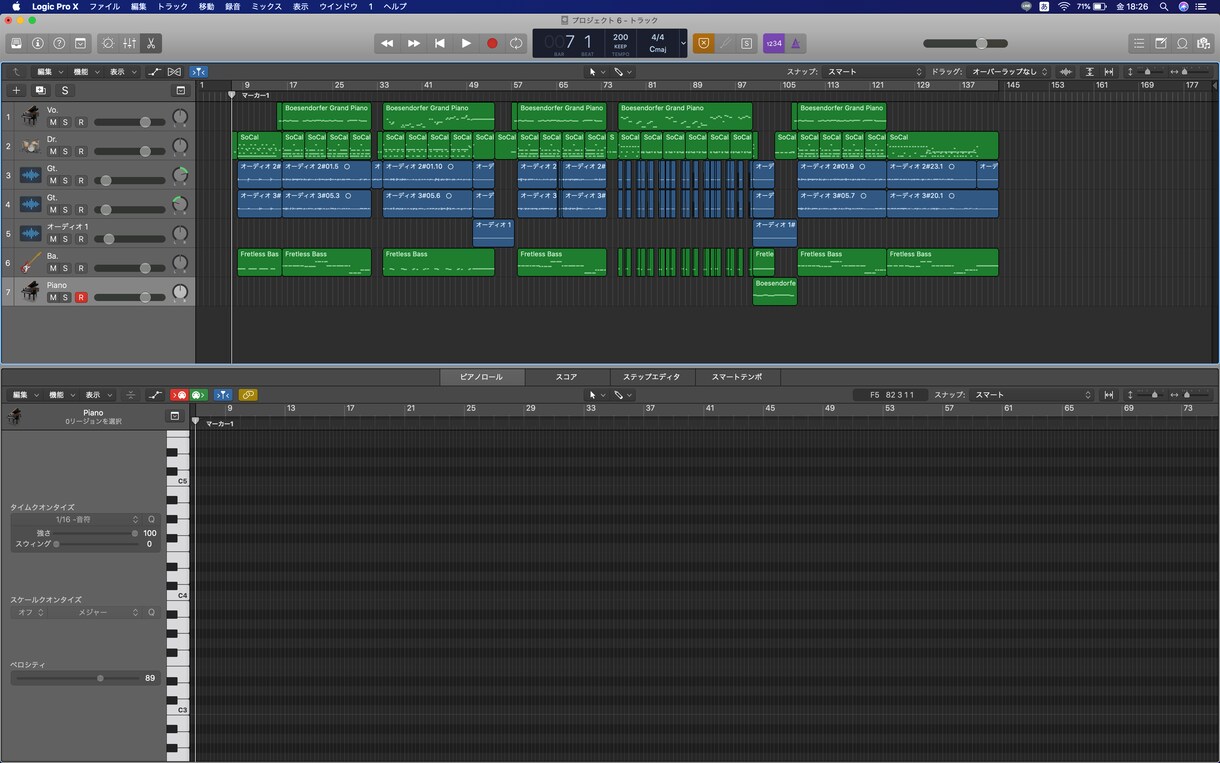1220x763 pixels.
Task: Click the red Record button
Action: pos(491,43)
